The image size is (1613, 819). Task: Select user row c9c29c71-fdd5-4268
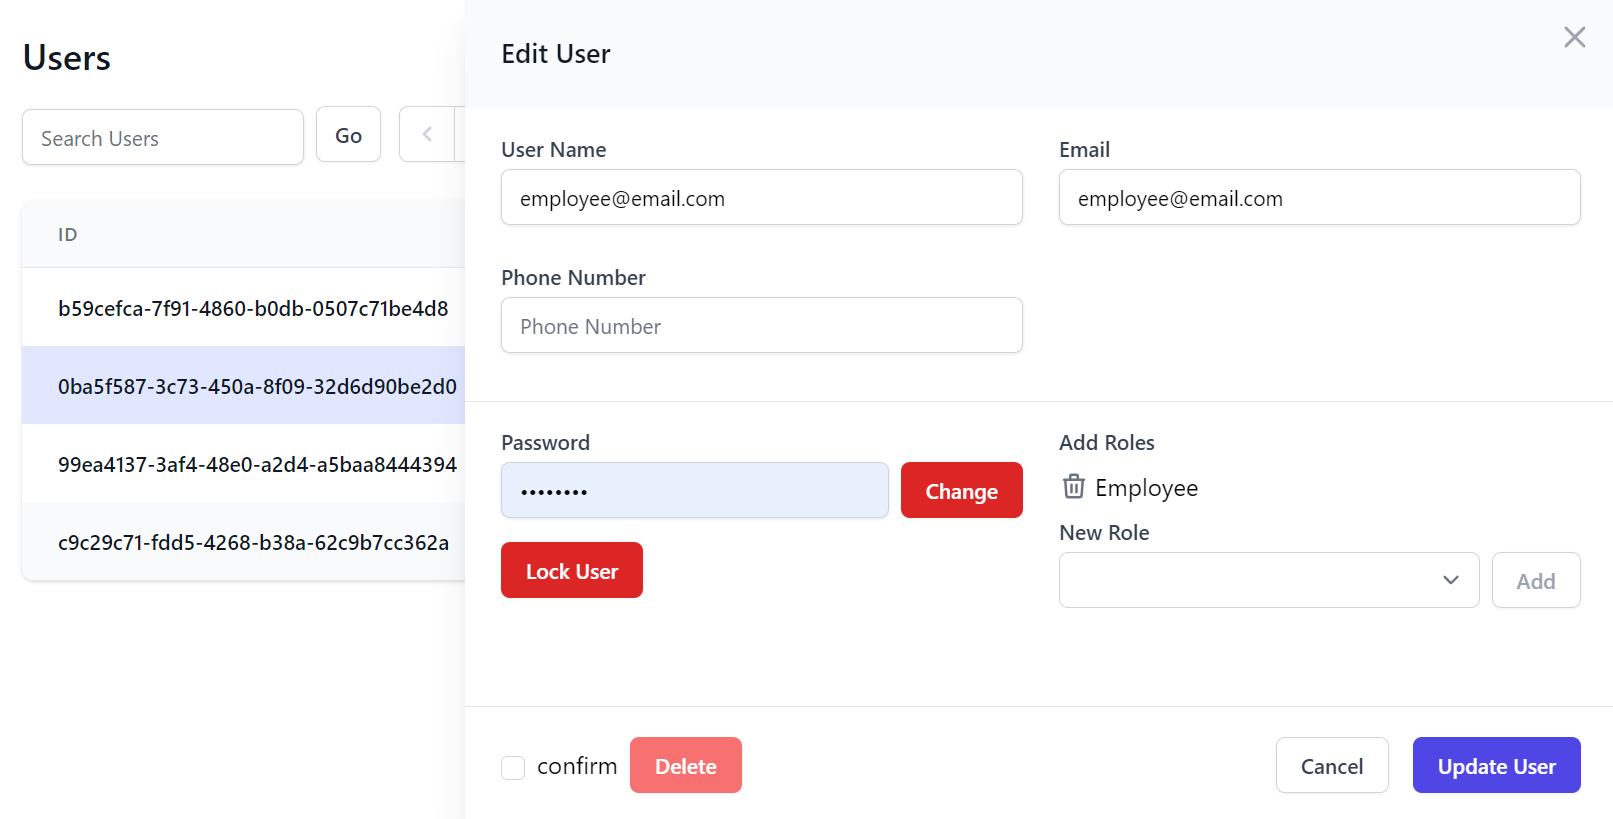tap(244, 542)
